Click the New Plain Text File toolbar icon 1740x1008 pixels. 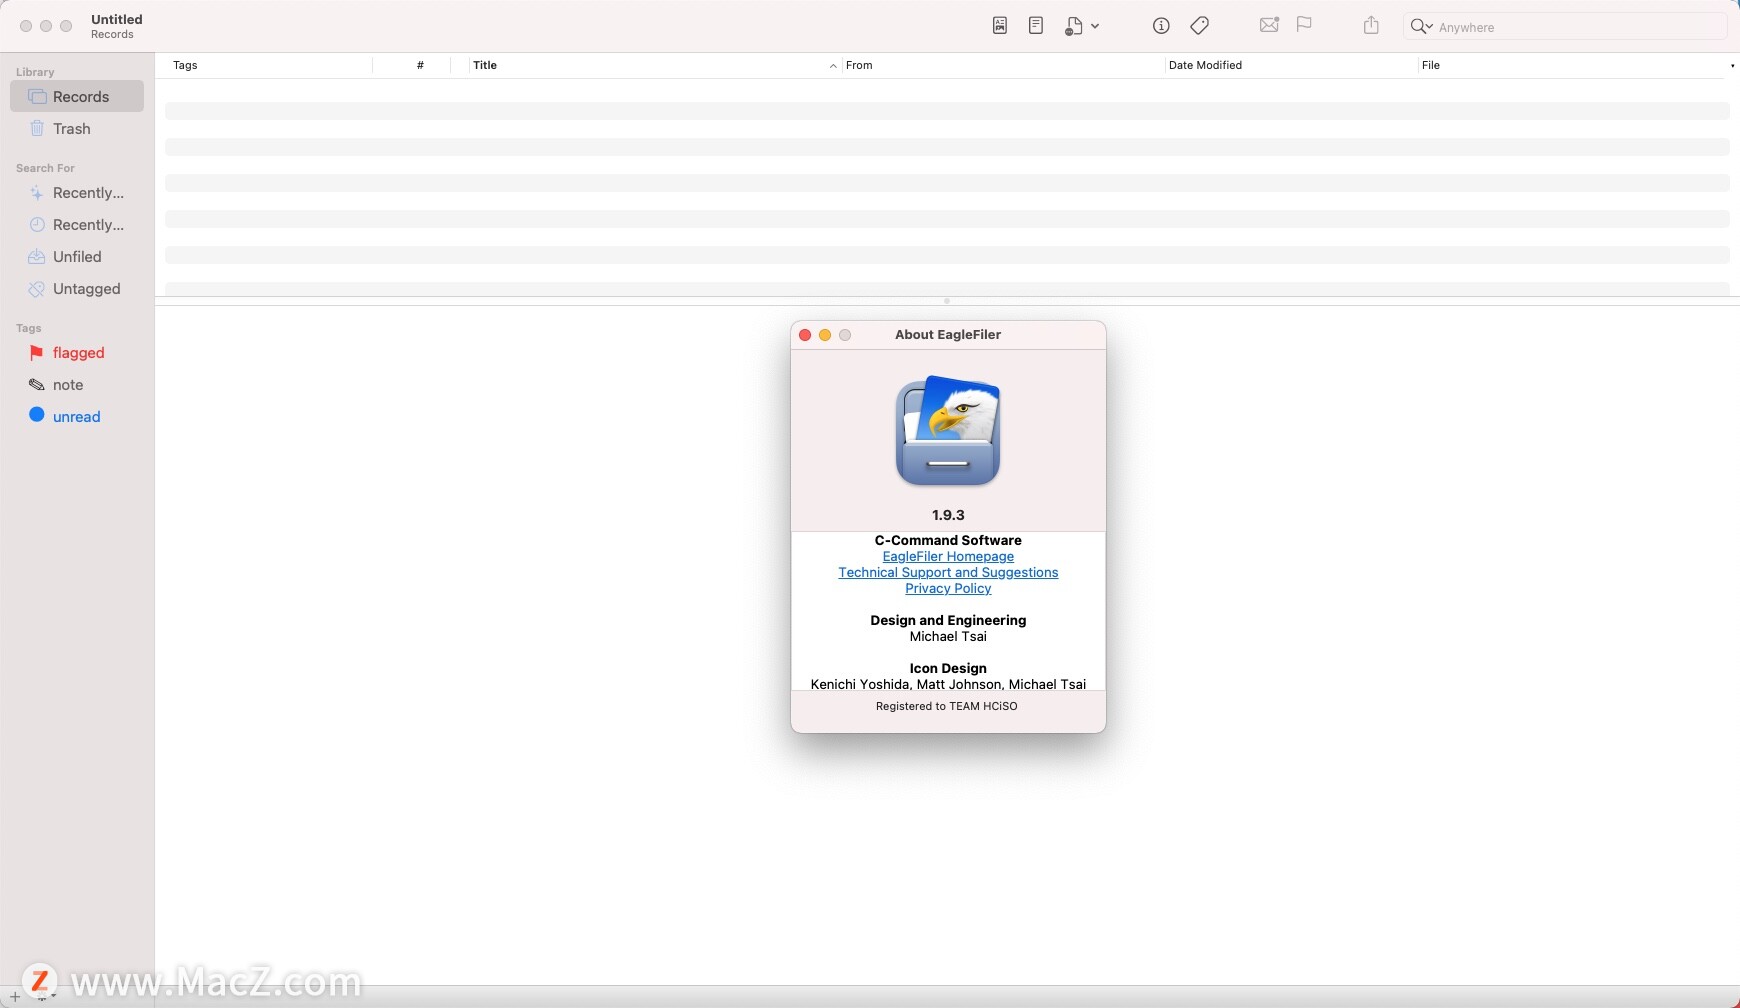1036,26
